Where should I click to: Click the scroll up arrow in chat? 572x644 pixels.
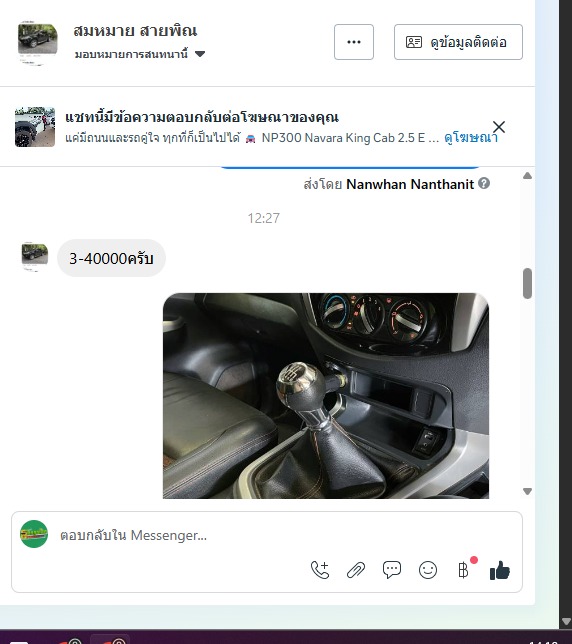pos(528,176)
